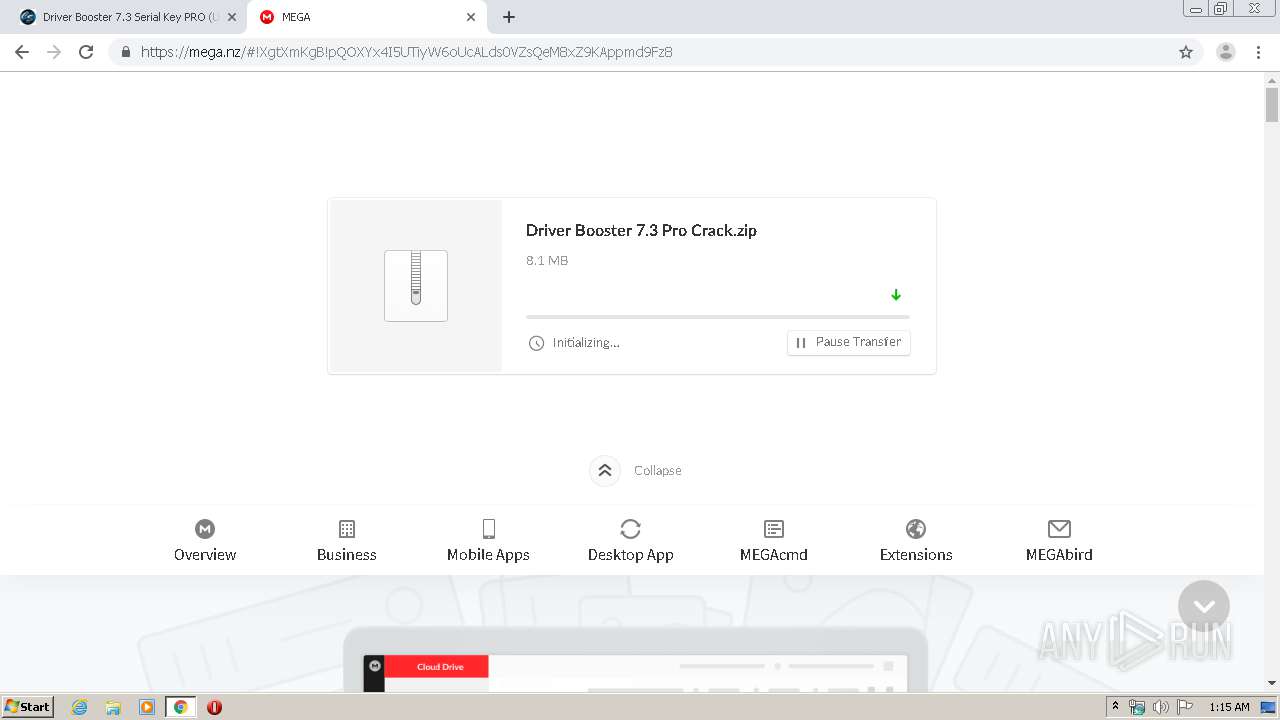This screenshot has height=720, width=1280.
Task: Open the MEGAbird mail icon
Action: (1059, 529)
